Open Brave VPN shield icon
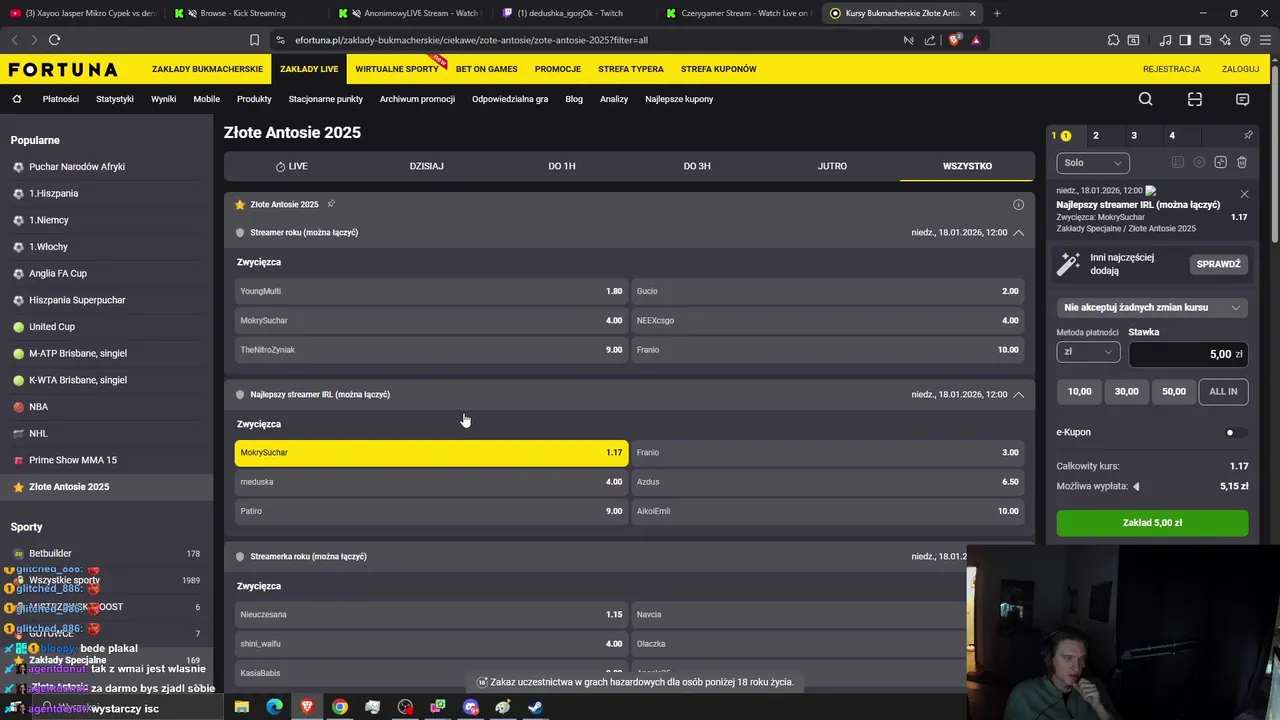The width and height of the screenshot is (1280, 720). tap(1245, 40)
